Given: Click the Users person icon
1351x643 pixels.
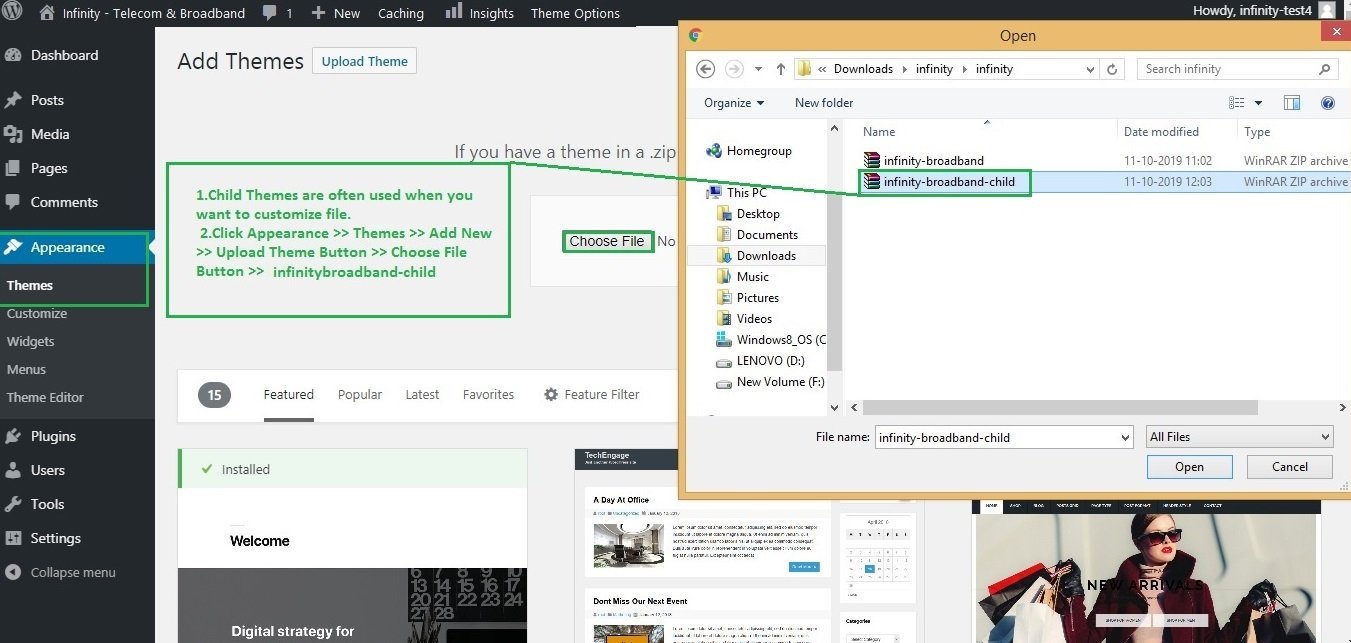Looking at the screenshot, I should pyautogui.click(x=13, y=470).
